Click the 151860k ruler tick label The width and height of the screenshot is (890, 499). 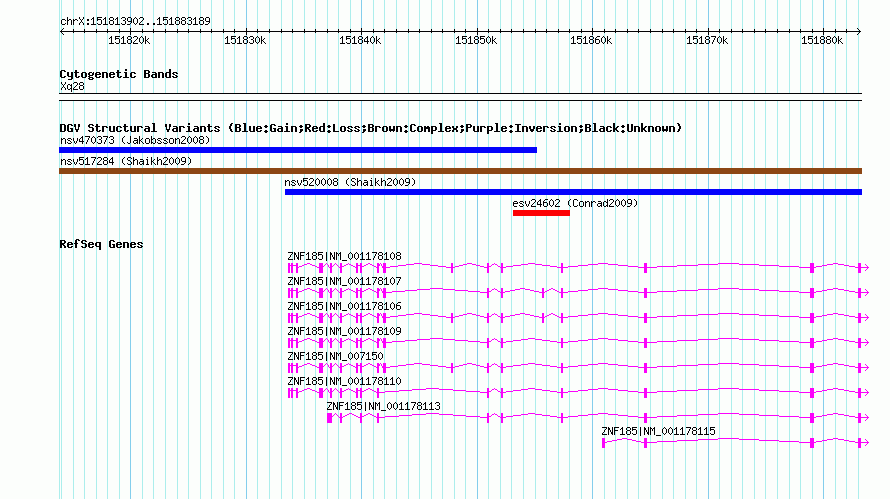click(x=591, y=40)
